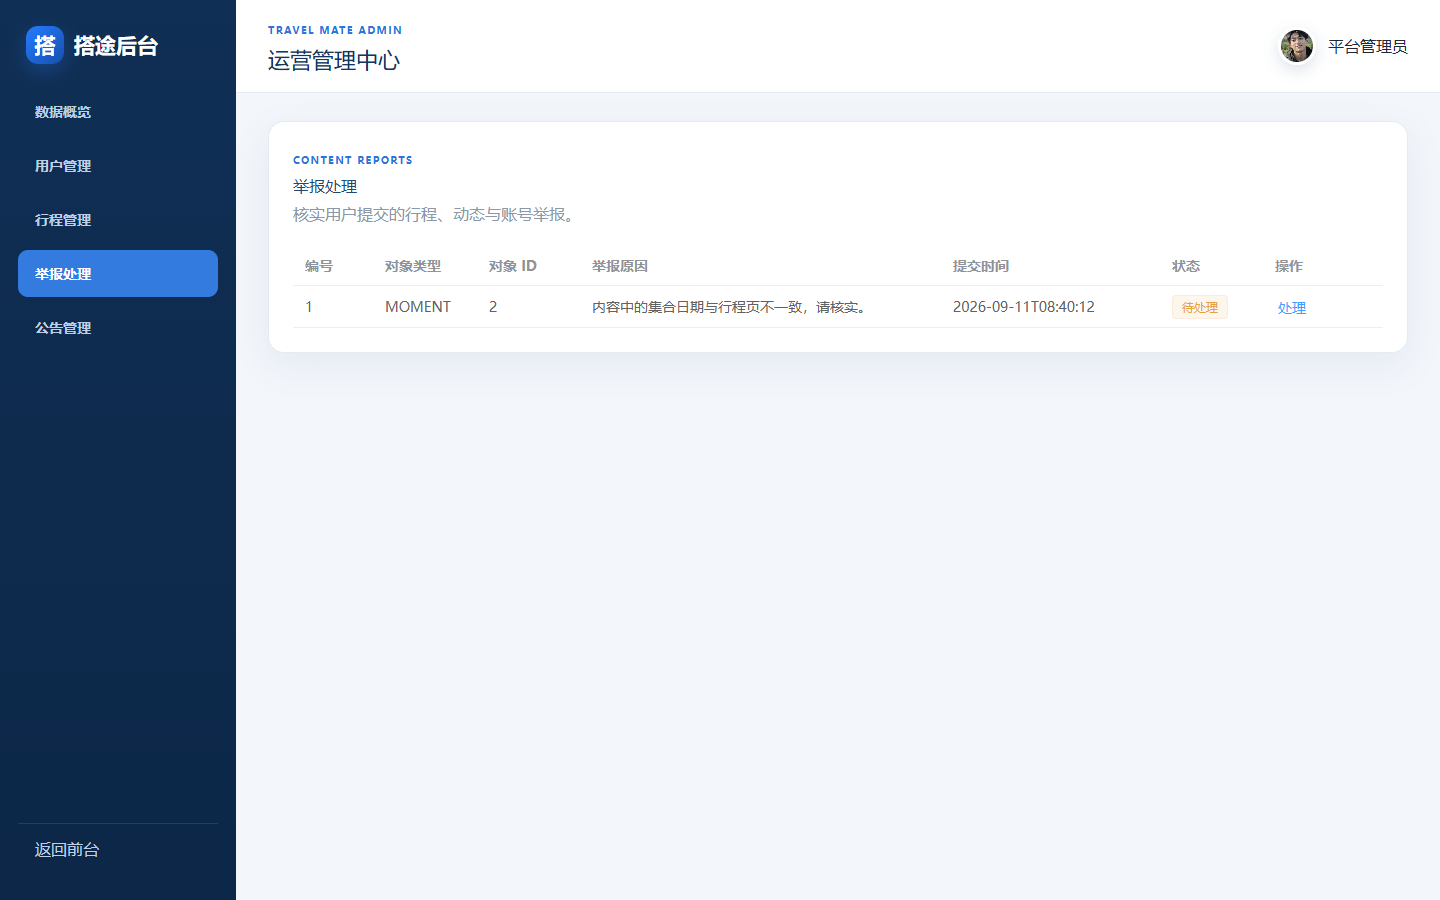Image resolution: width=1440 pixels, height=900 pixels.
Task: Click the 编号 column header
Action: point(319,266)
